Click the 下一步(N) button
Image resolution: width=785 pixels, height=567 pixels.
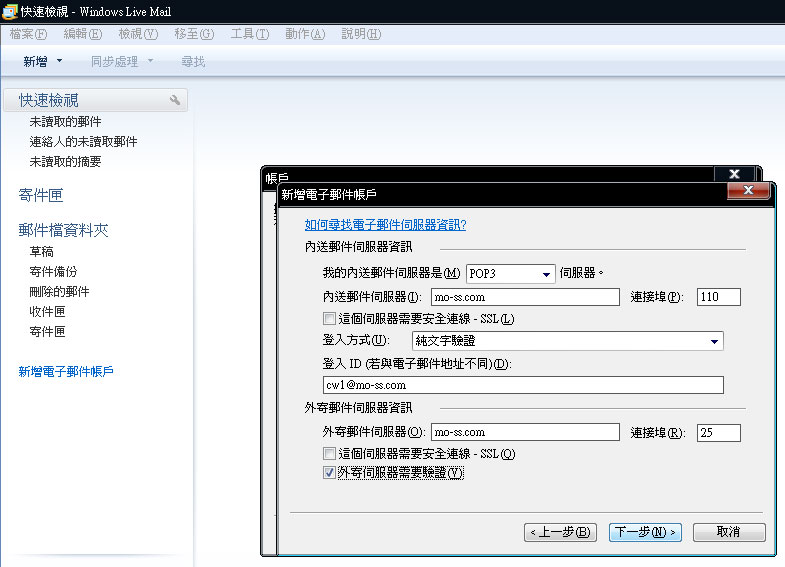(x=645, y=532)
